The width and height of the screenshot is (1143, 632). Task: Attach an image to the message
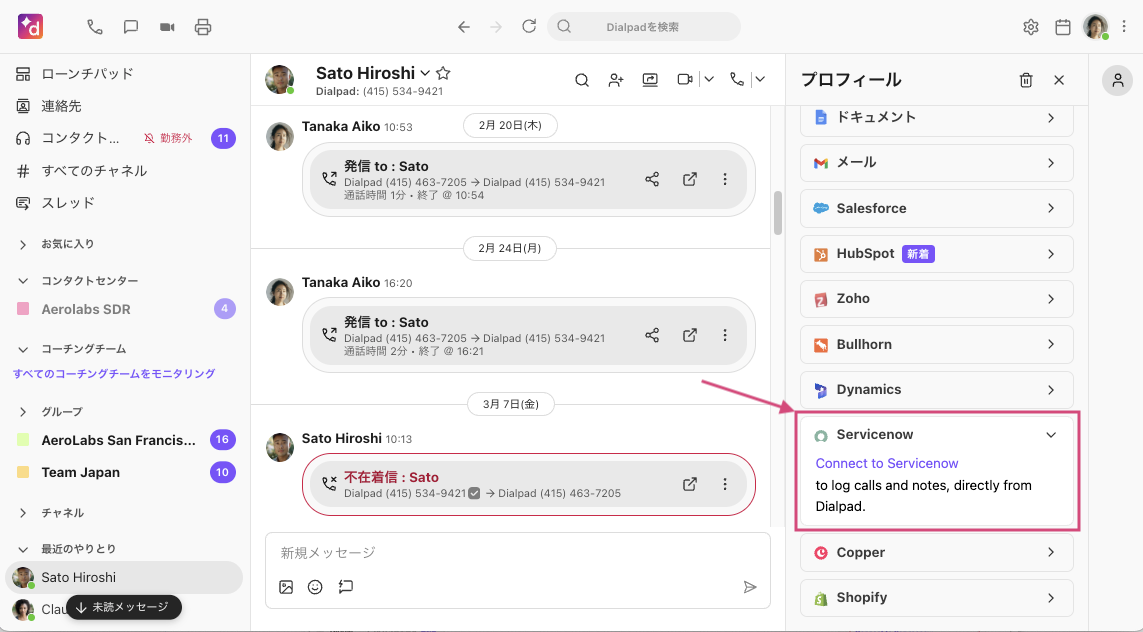point(286,587)
